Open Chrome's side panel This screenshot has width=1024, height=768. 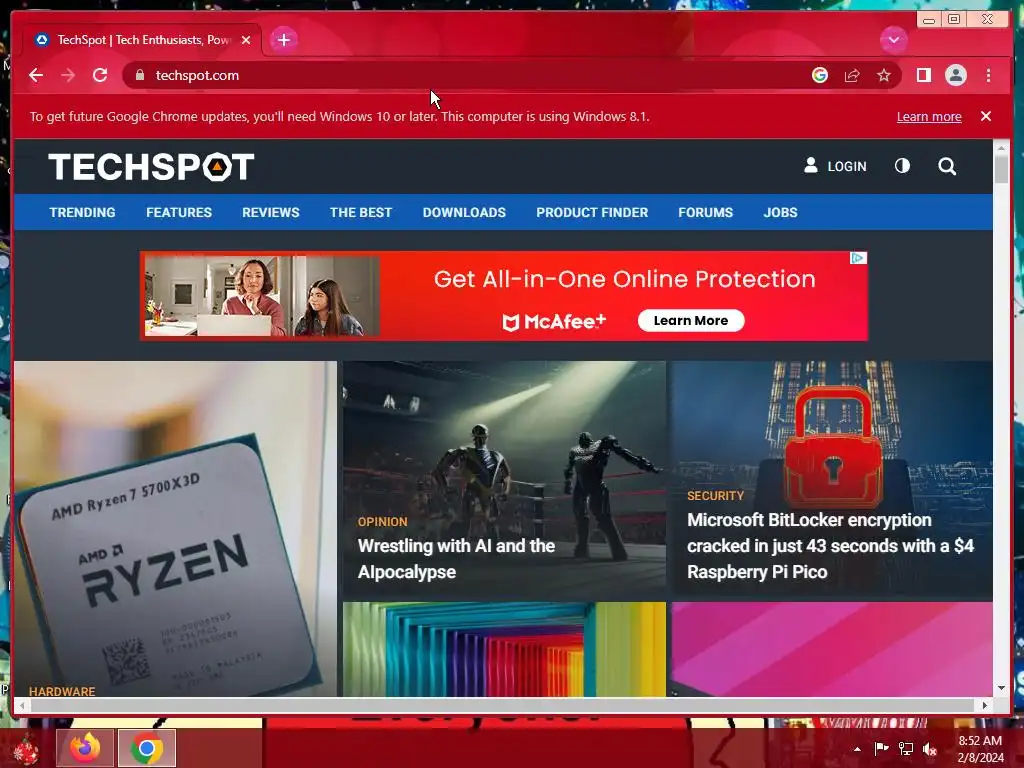click(923, 75)
